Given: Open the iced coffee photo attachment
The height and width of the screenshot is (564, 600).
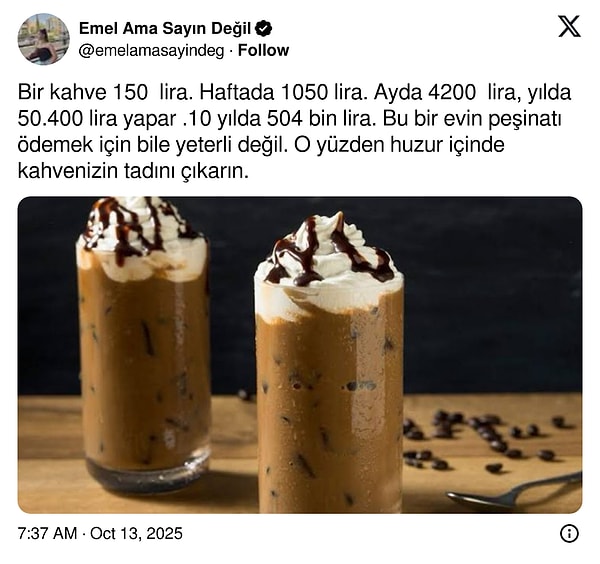Looking at the screenshot, I should click(x=300, y=355).
